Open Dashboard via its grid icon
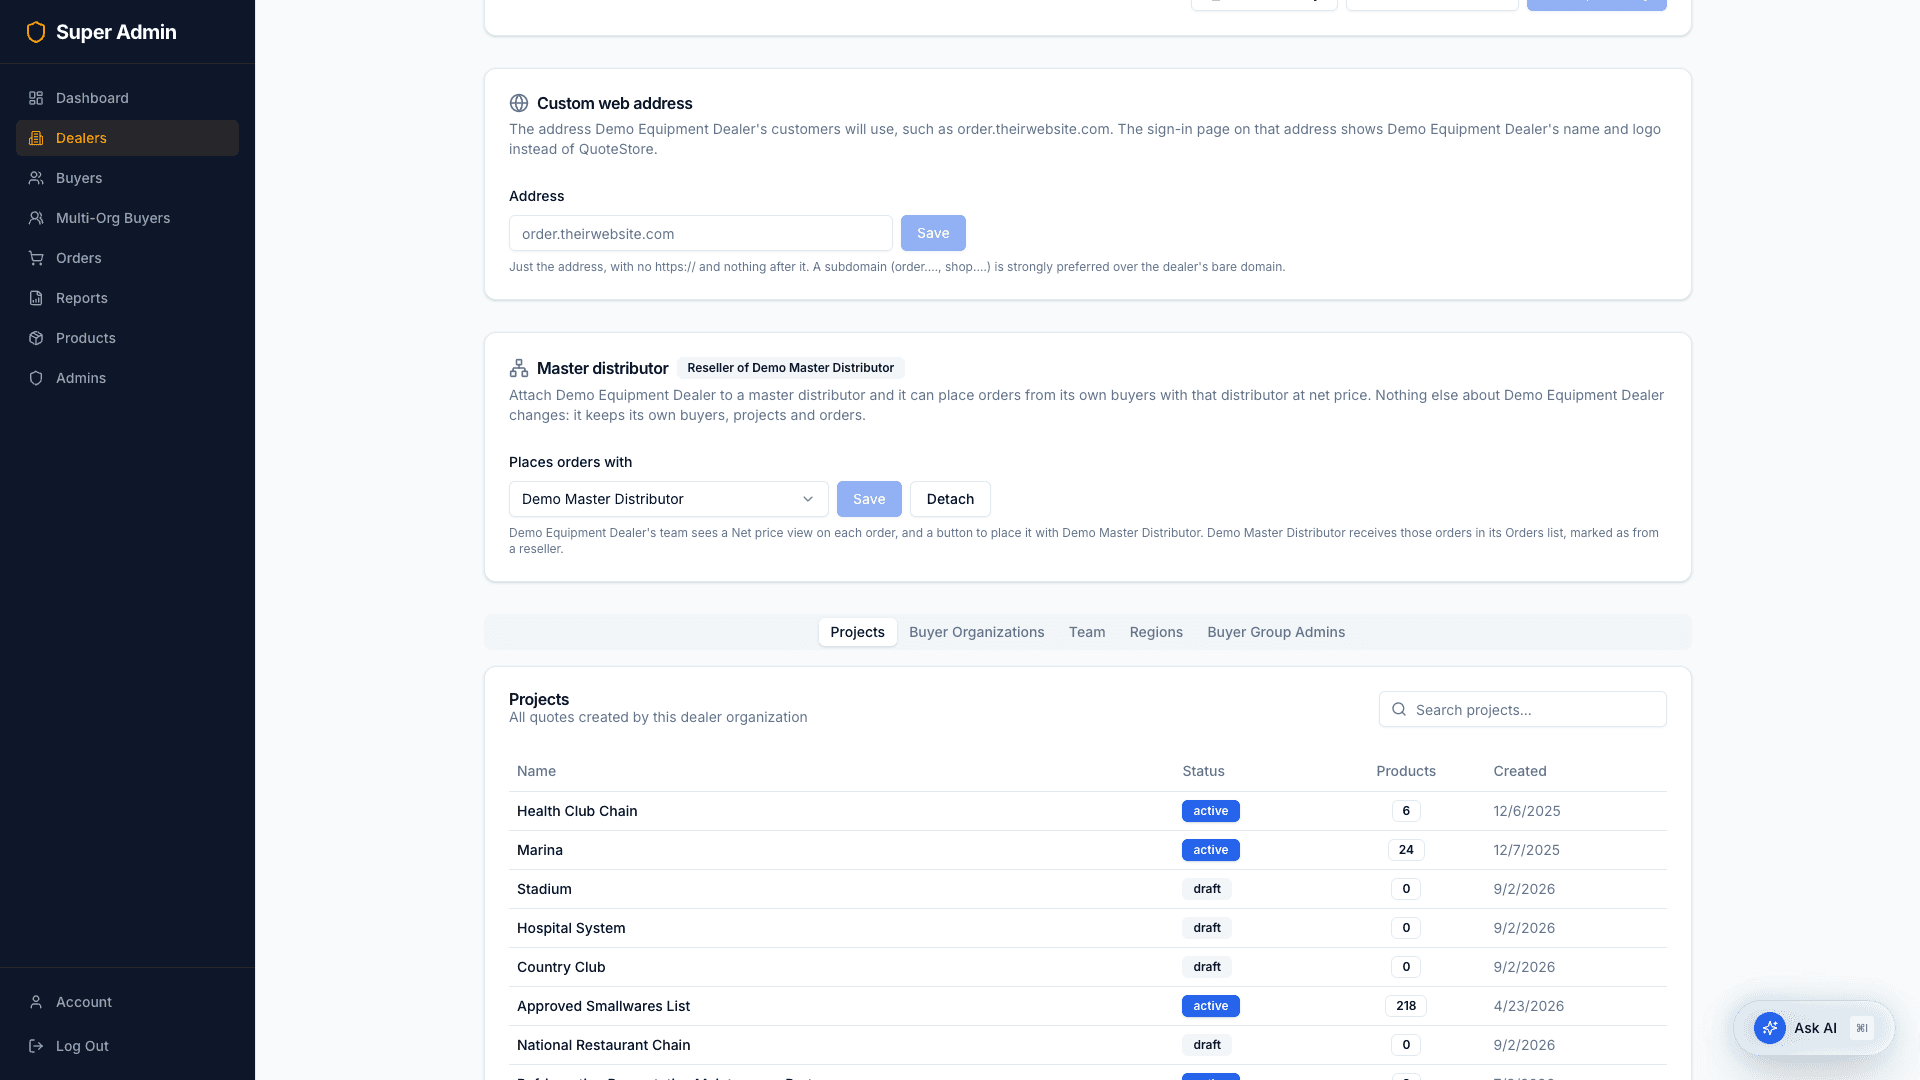 (36, 98)
